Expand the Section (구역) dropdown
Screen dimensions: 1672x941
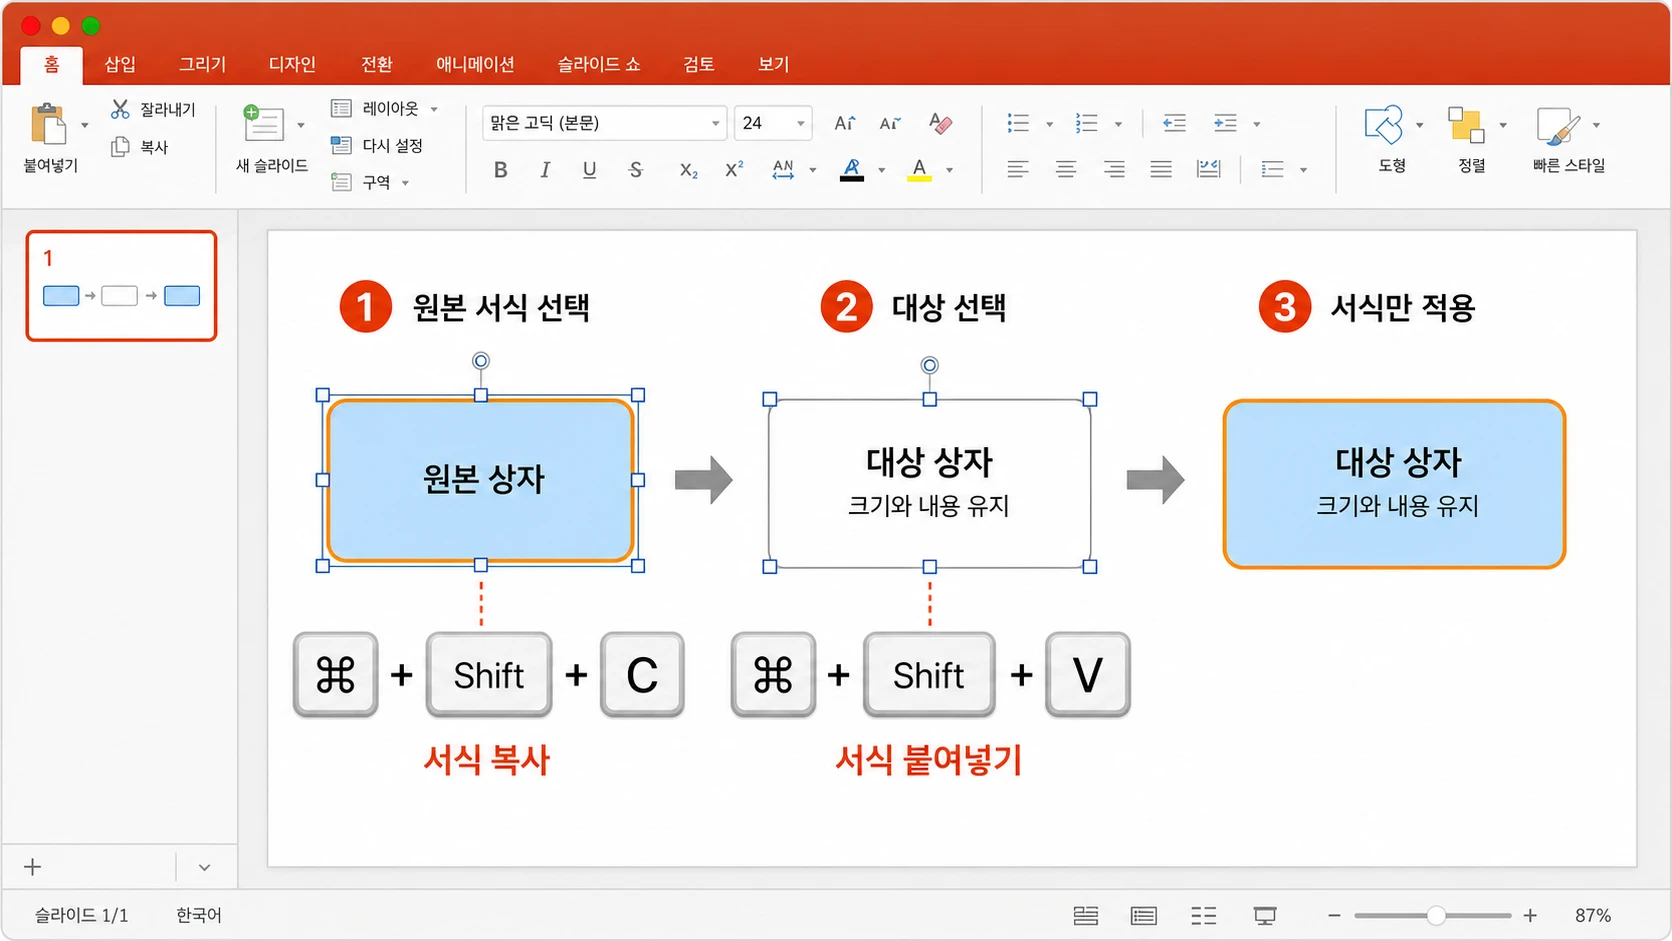[x=405, y=183]
